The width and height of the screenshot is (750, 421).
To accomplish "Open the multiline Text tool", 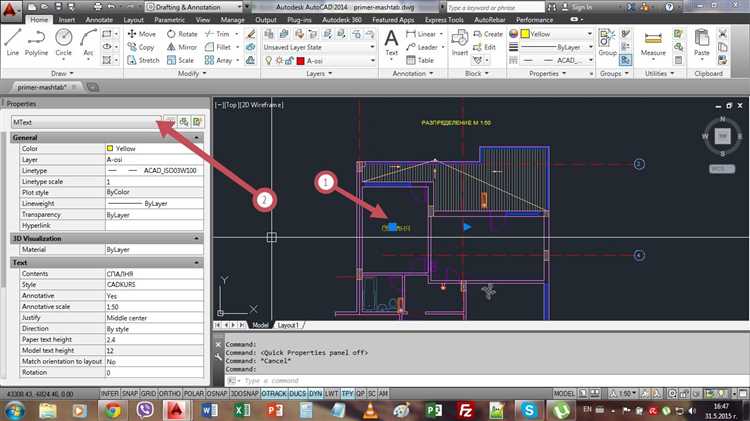I will [391, 42].
